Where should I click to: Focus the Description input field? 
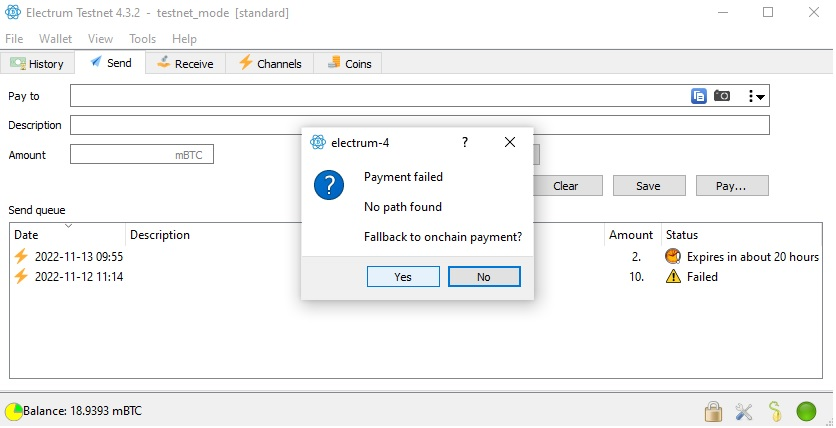pyautogui.click(x=420, y=125)
